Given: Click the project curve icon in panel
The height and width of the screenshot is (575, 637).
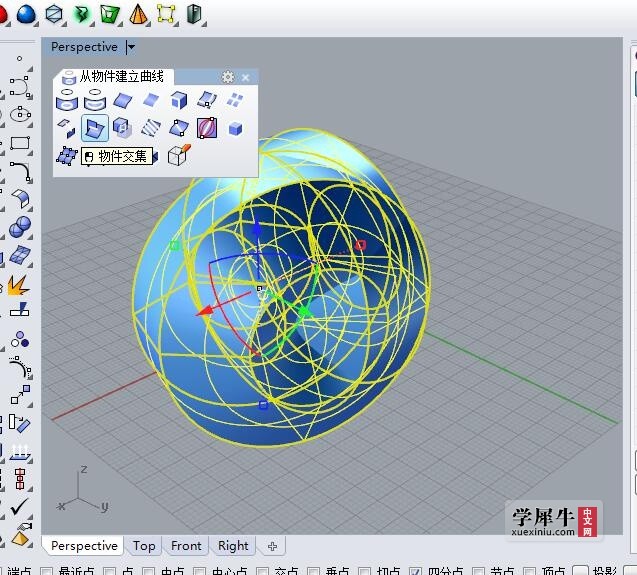Looking at the screenshot, I should (67, 99).
